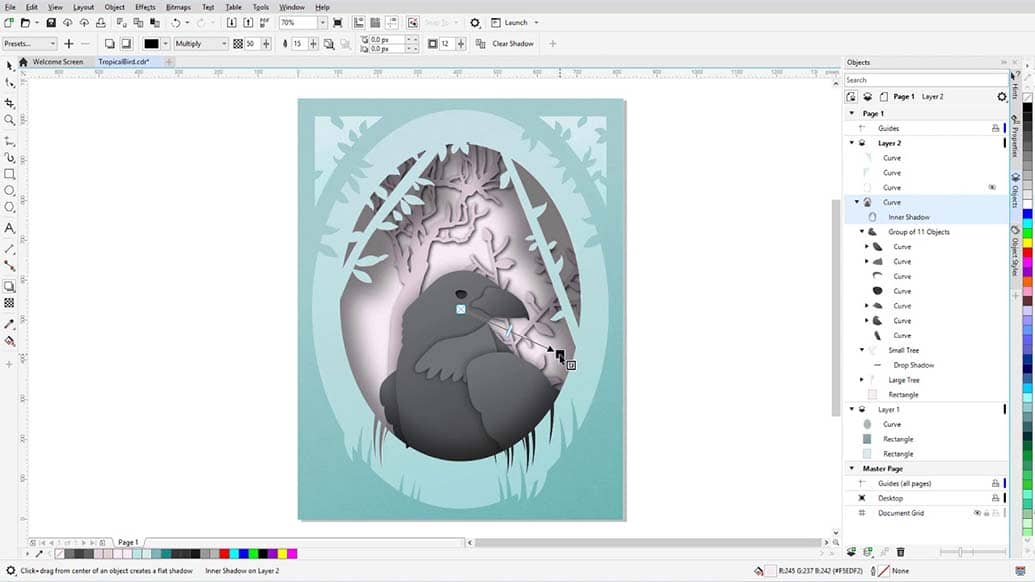Open the Effects menu

click(x=145, y=7)
